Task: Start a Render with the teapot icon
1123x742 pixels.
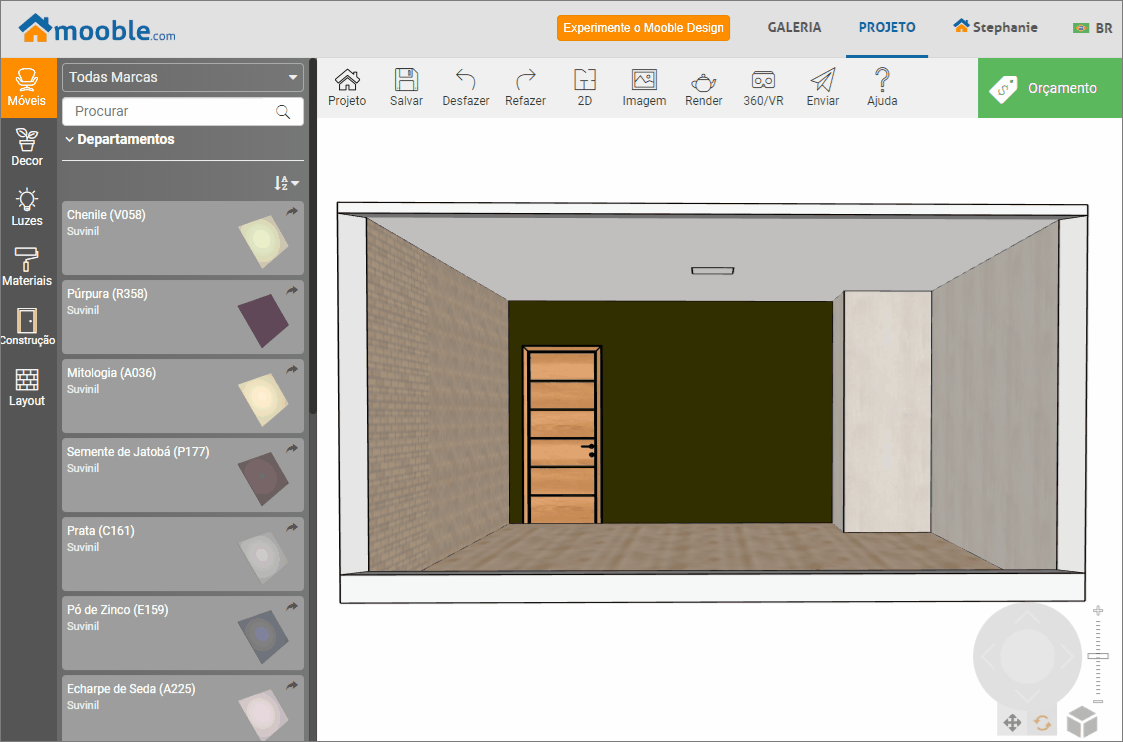Action: [703, 88]
